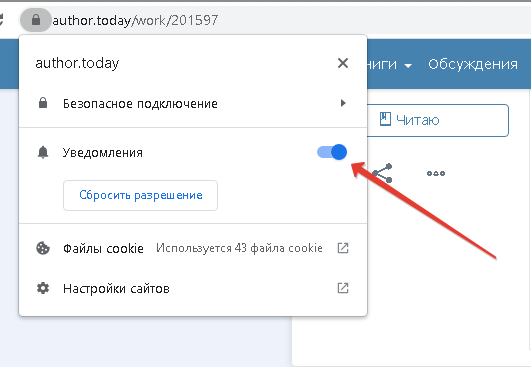Click the URL author.today/work/201597 in address bar
This screenshot has height=367, width=531.
click(135, 20)
